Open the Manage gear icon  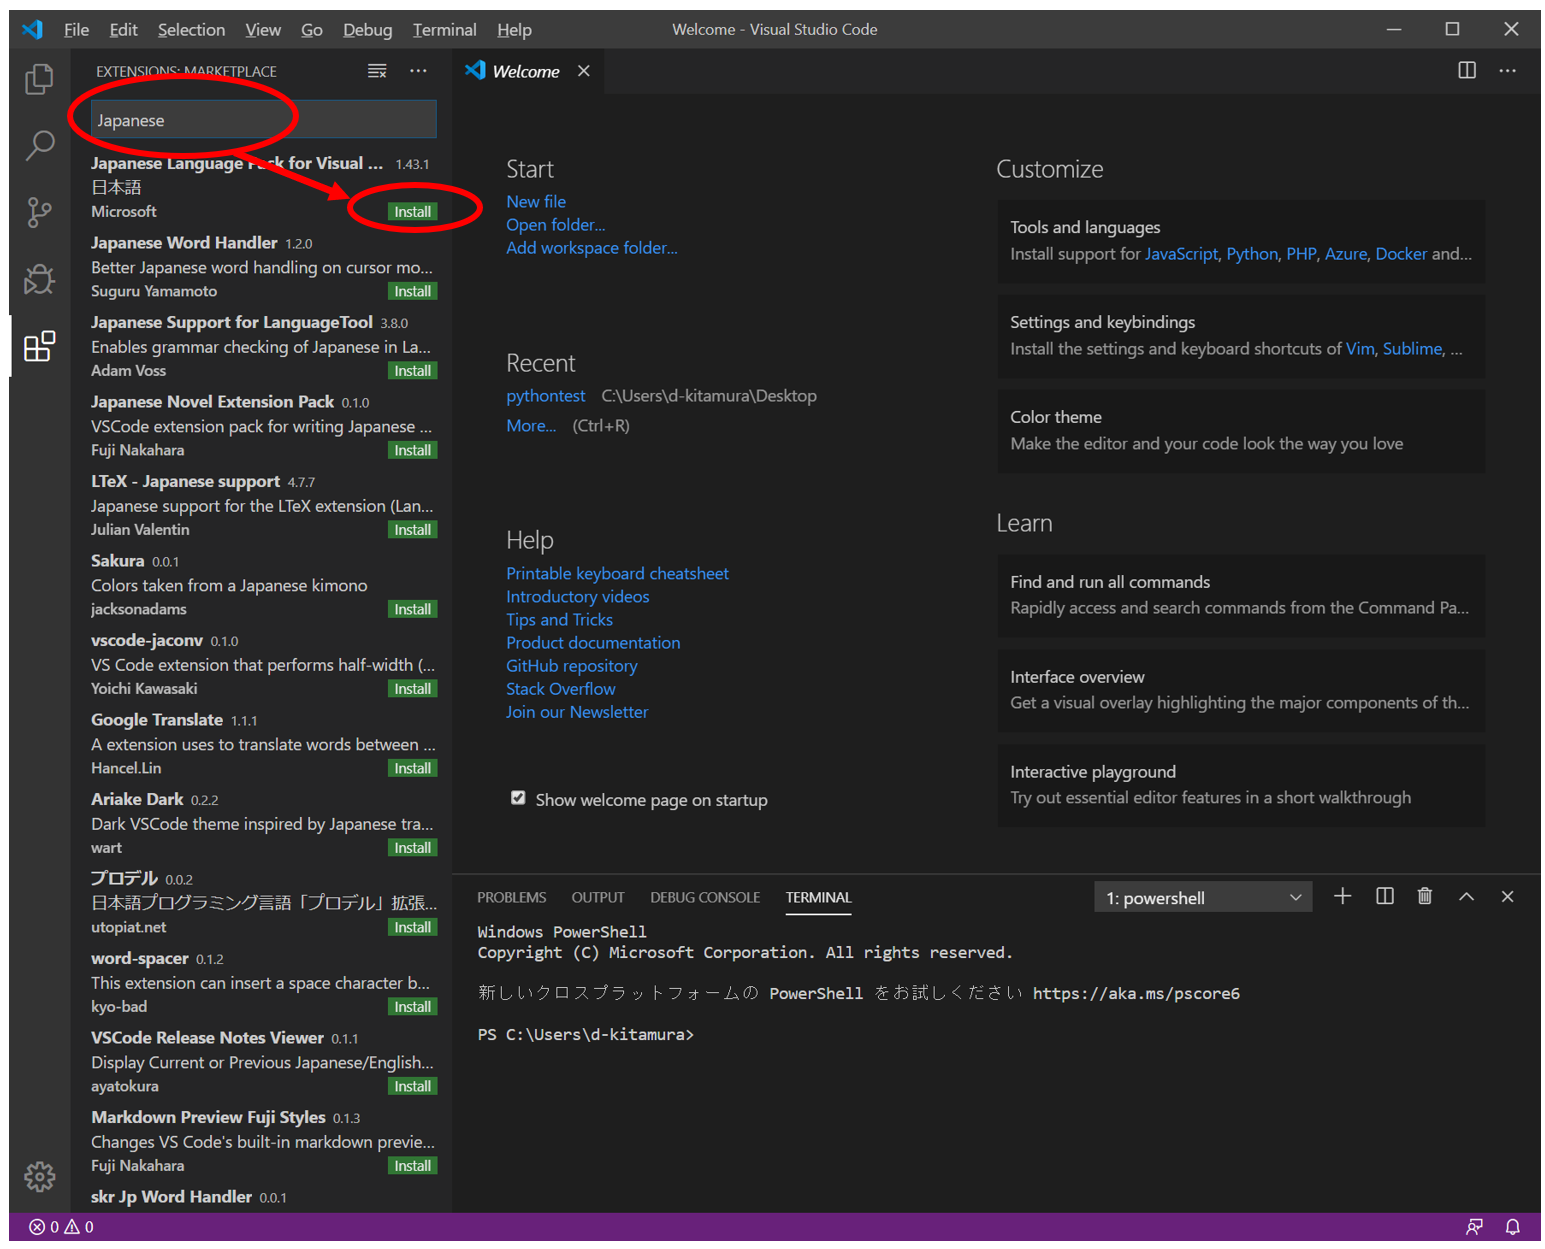point(39,1177)
